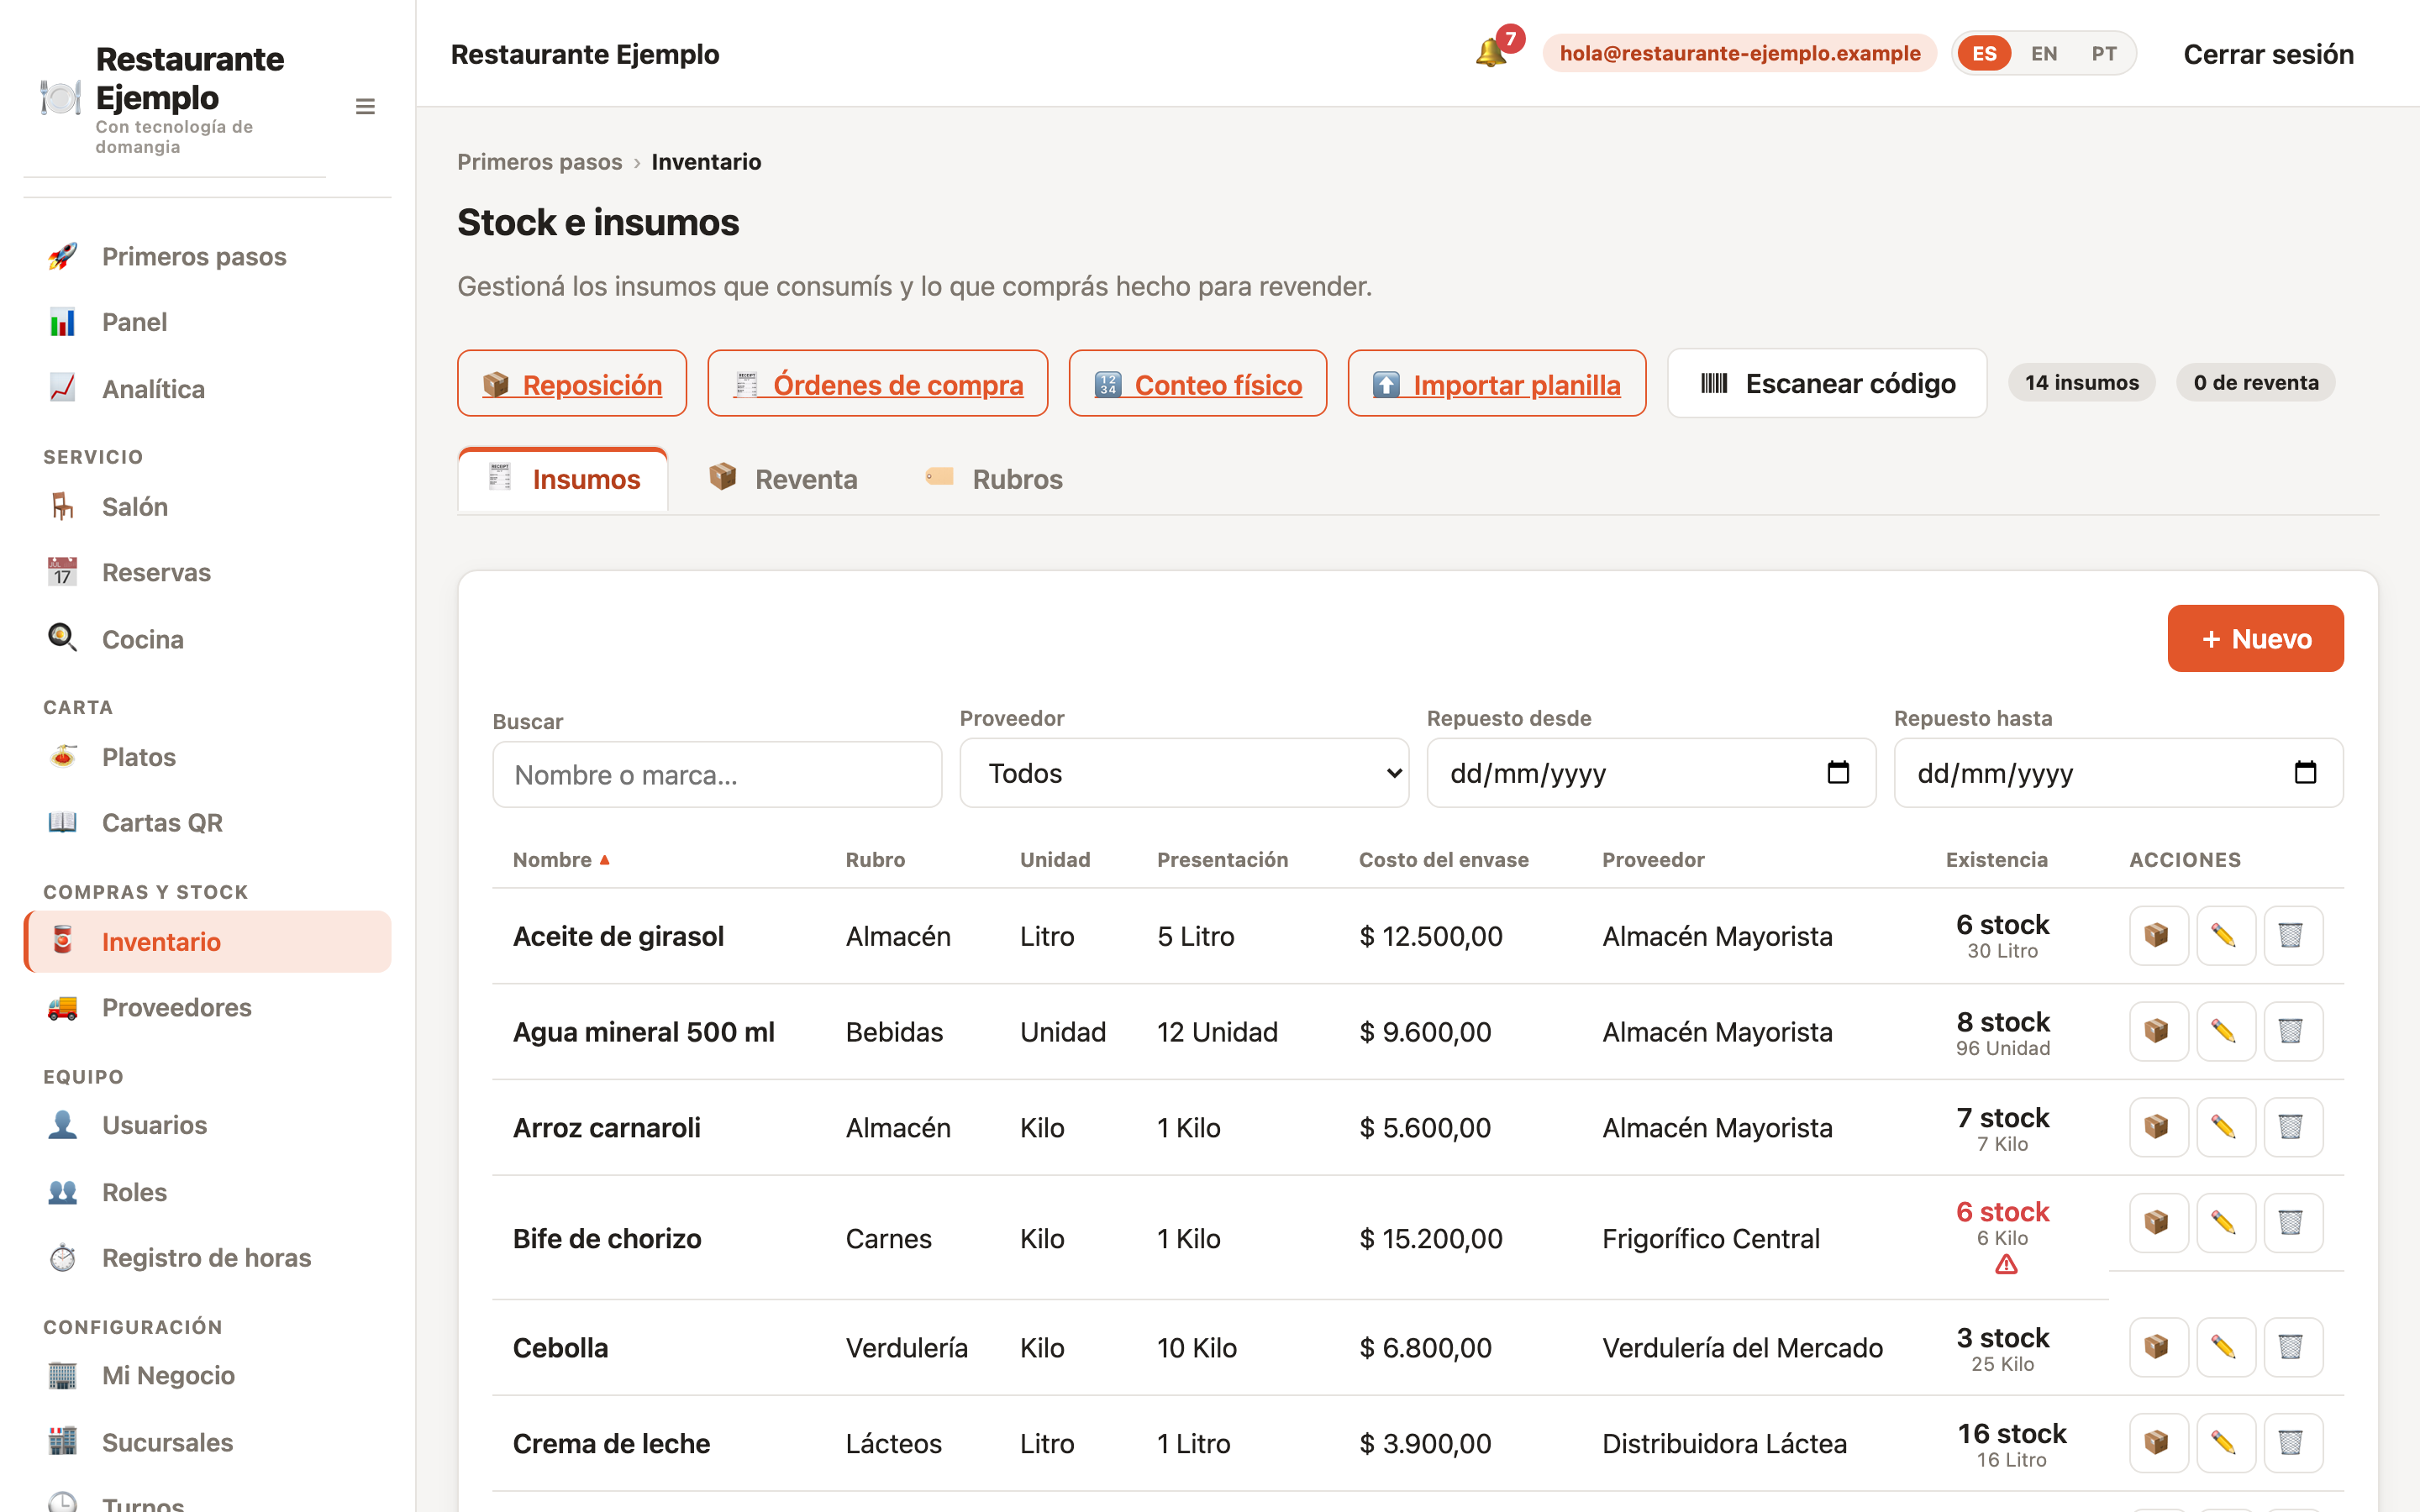Open Órdenes de compra
2420x1512 pixels.
tap(878, 383)
